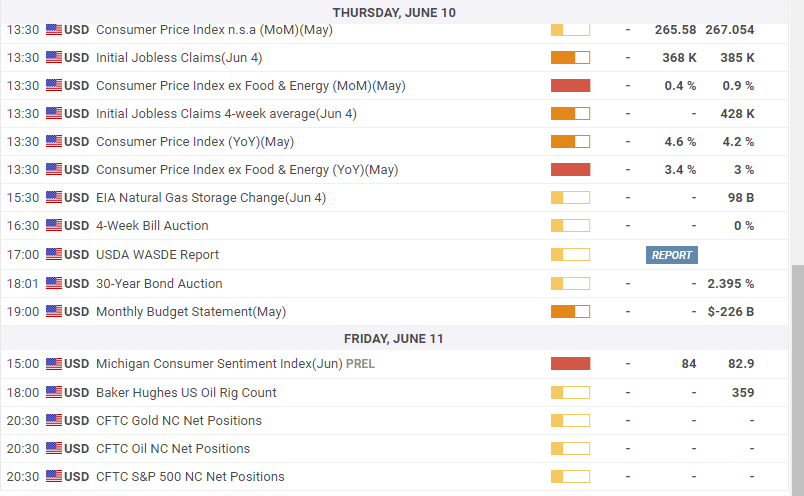Image resolution: width=804 pixels, height=496 pixels.
Task: Click the REPORT button for USDA WASDE
Action: [x=671, y=255]
